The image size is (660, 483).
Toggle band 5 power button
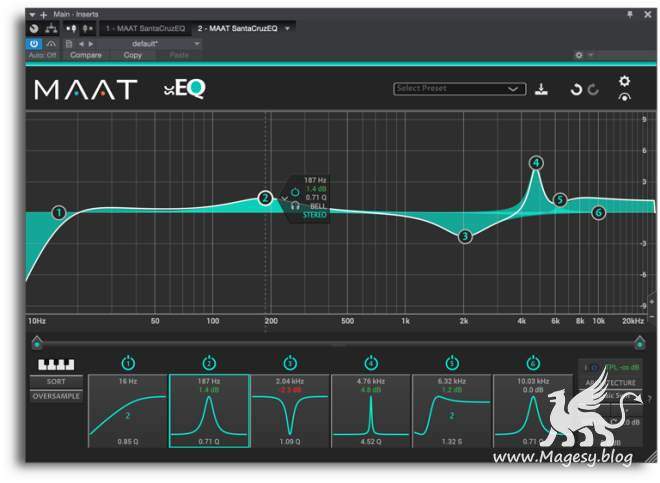452,363
